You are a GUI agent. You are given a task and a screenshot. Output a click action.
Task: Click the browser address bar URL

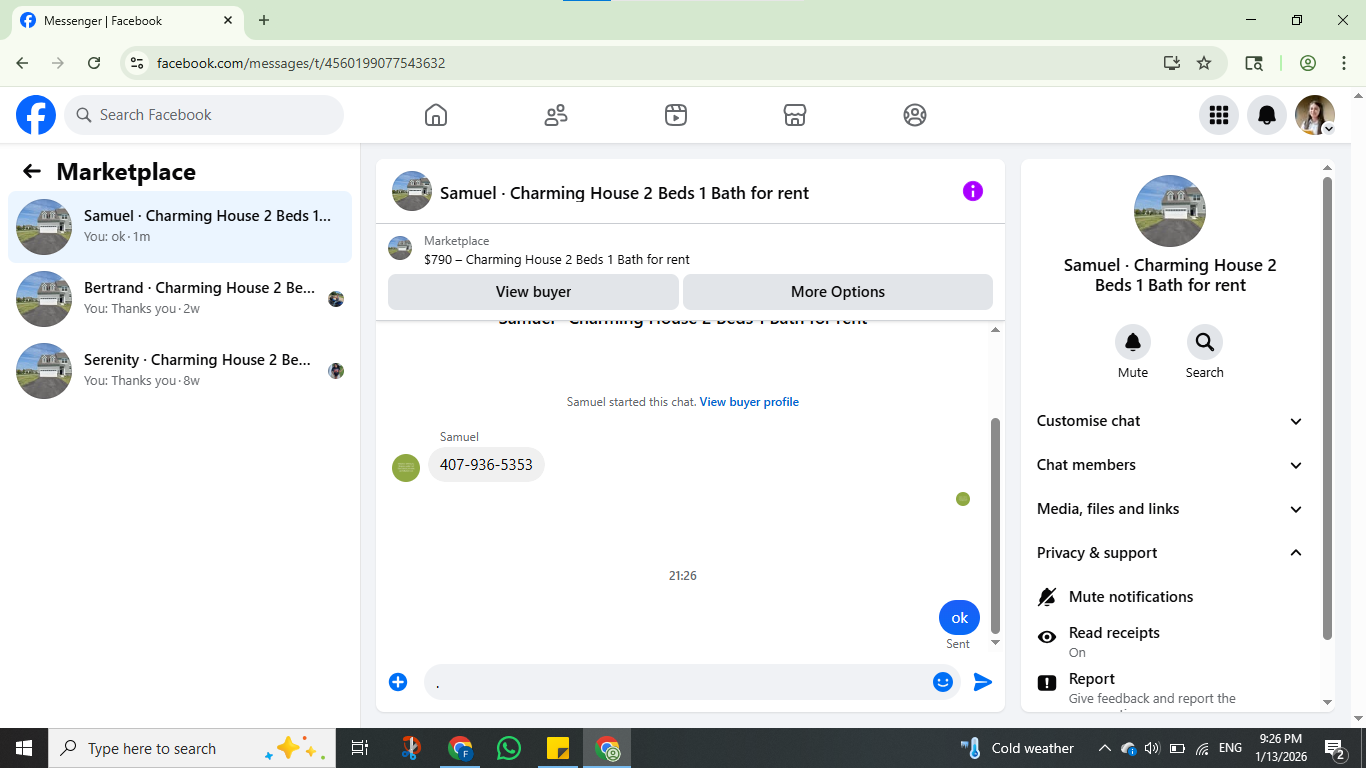pos(301,63)
